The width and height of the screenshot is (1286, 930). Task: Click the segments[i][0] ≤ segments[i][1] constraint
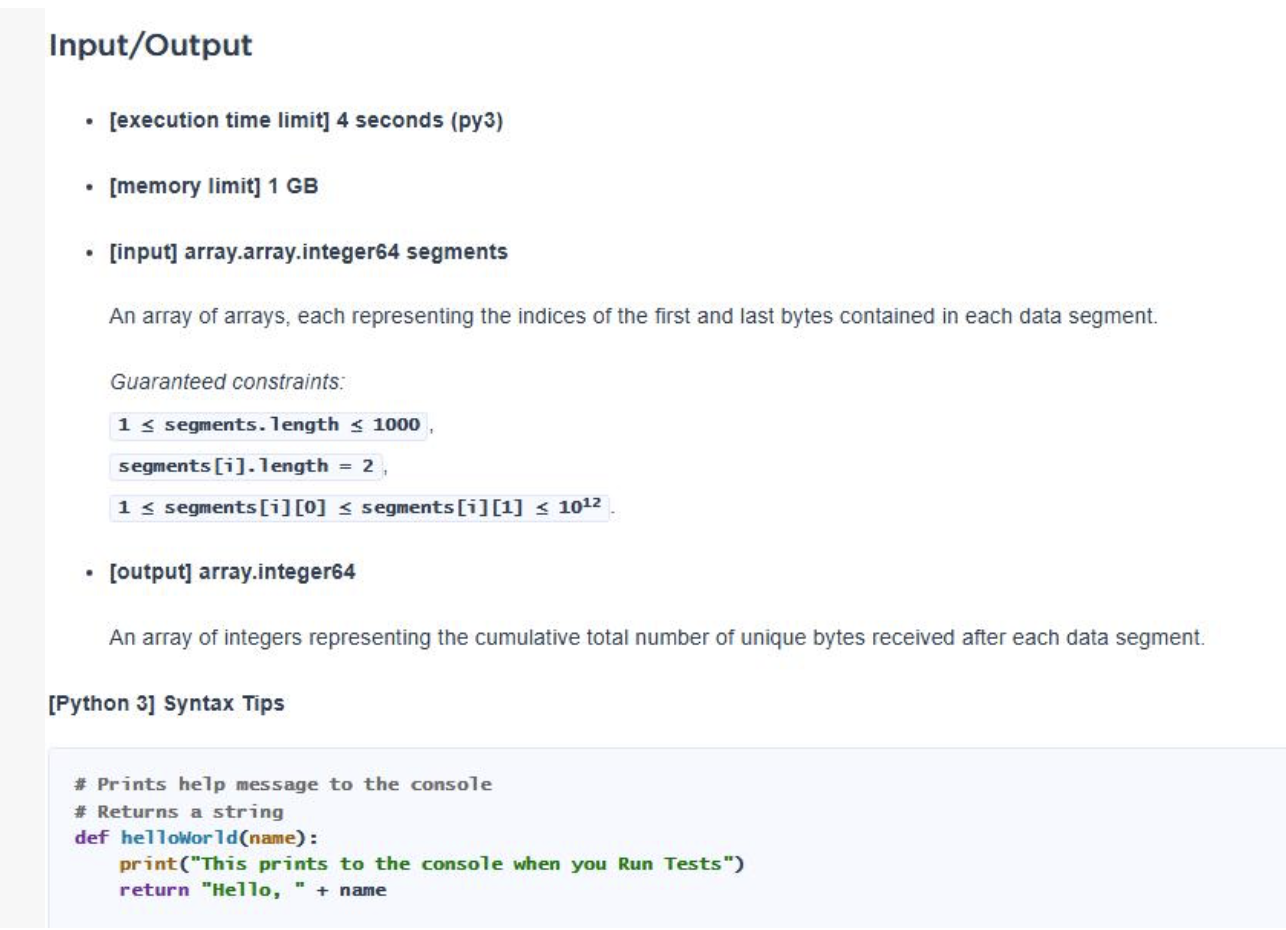point(360,508)
